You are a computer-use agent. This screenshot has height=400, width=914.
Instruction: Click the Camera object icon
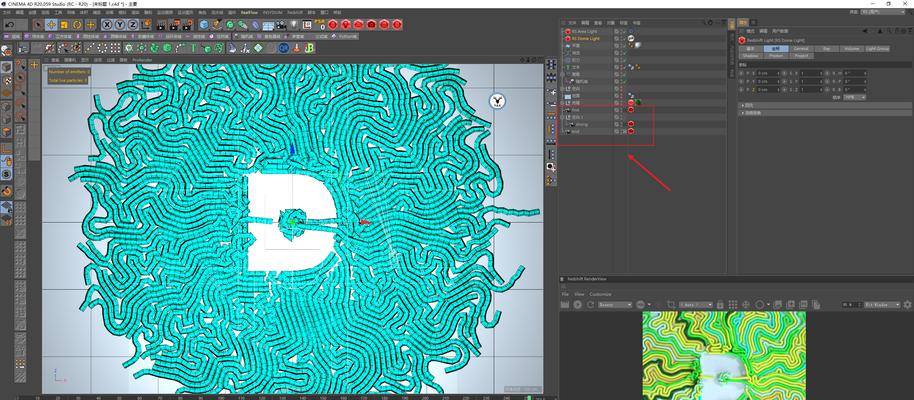coord(281,24)
